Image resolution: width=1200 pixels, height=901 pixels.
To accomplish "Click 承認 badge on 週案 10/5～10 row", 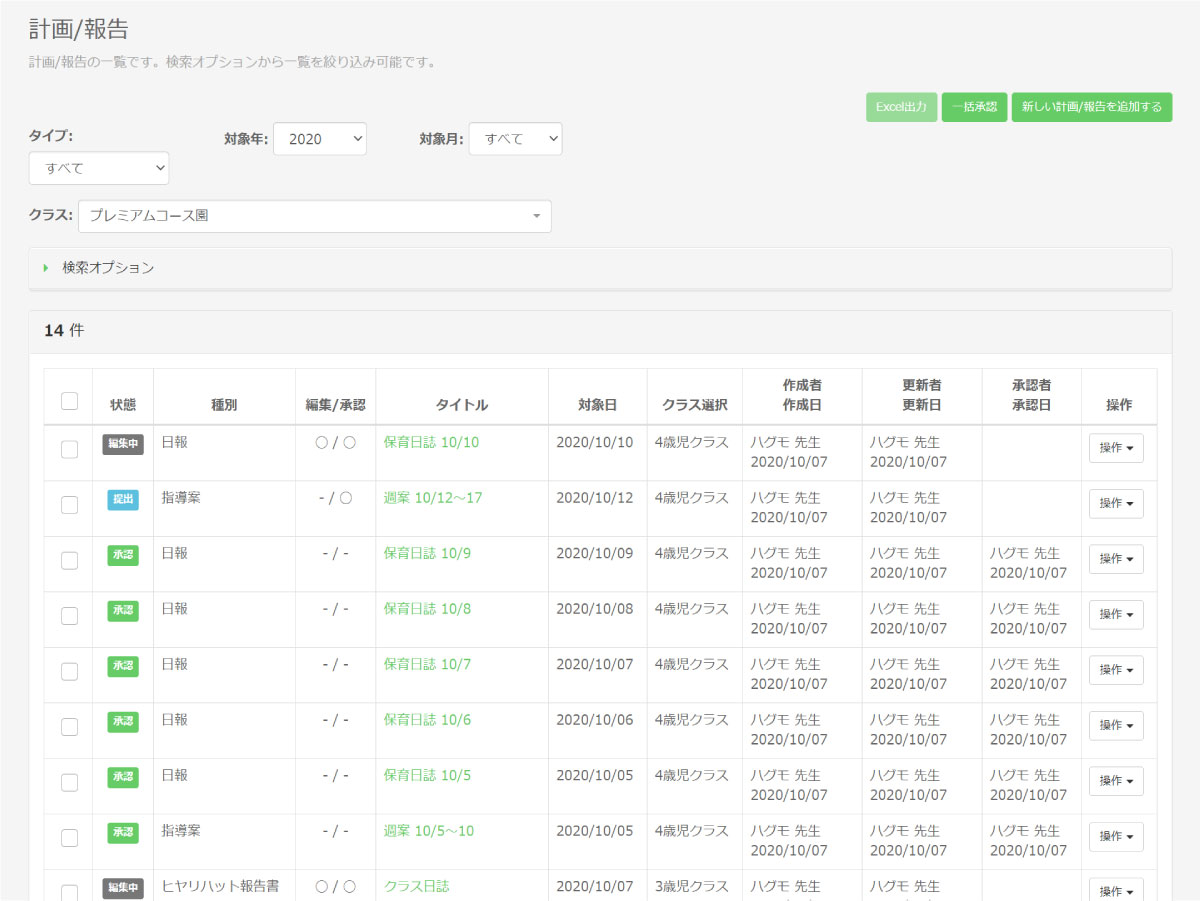I will (123, 833).
